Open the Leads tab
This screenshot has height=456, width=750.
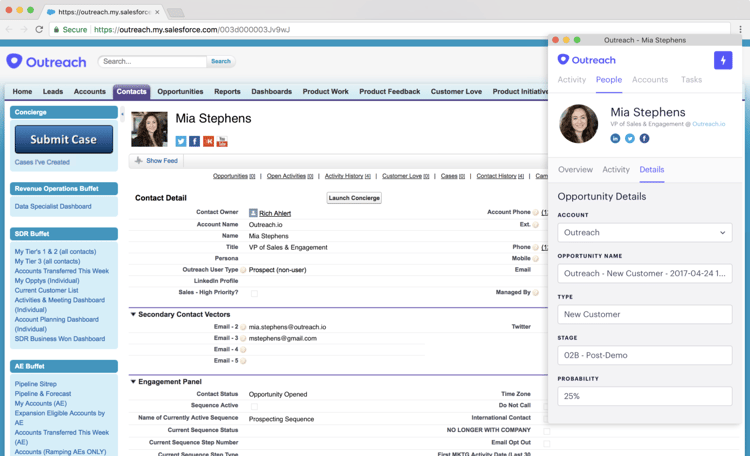tap(53, 91)
